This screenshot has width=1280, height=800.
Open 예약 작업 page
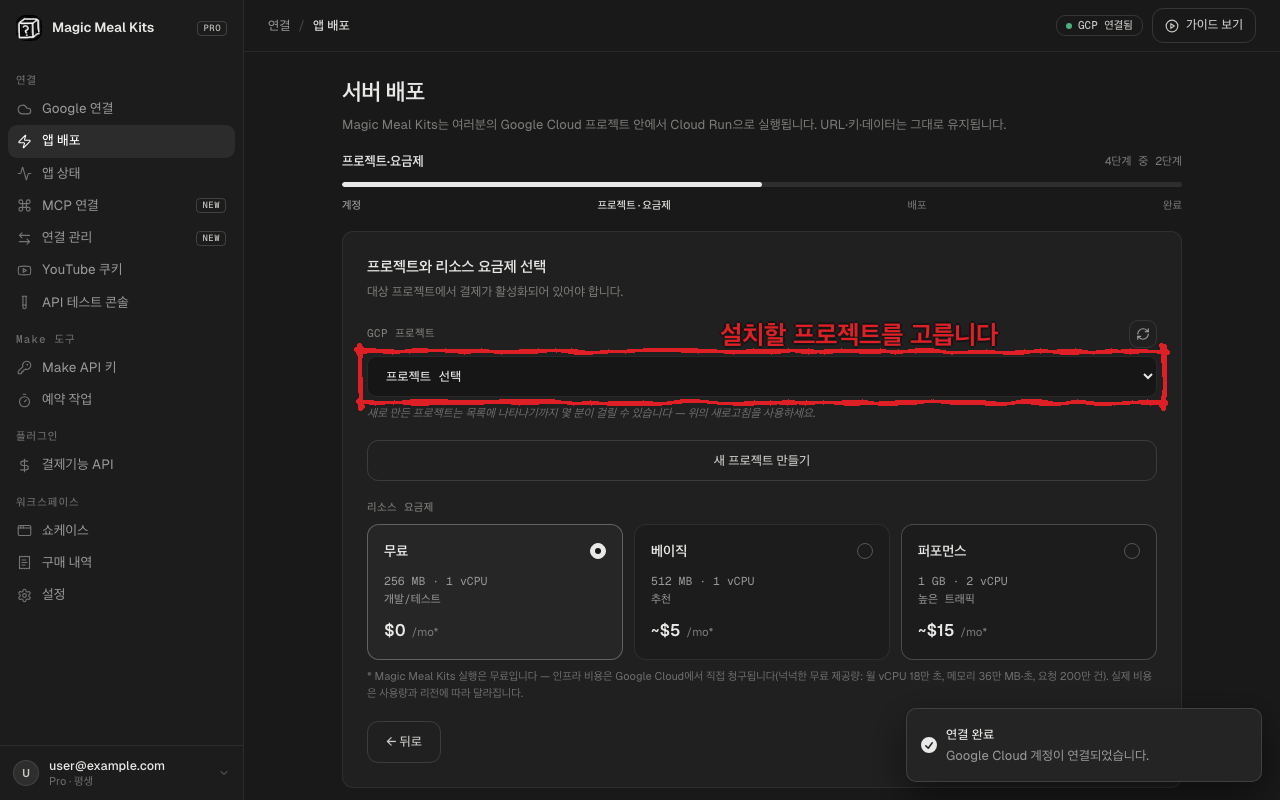[x=121, y=400]
